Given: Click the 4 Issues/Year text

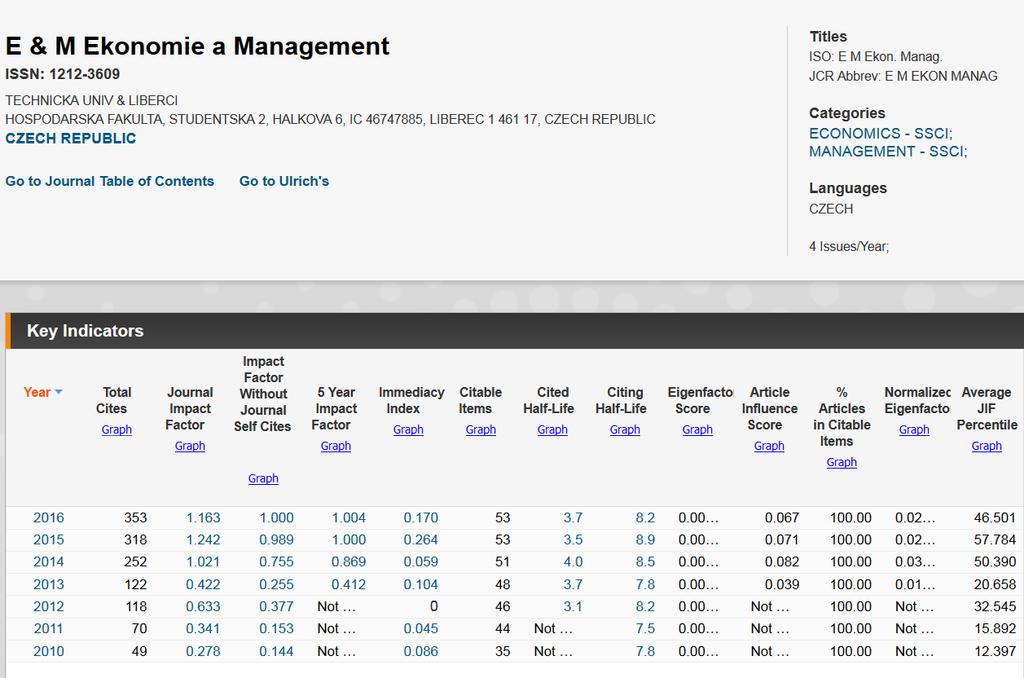Looking at the screenshot, I should click(849, 246).
